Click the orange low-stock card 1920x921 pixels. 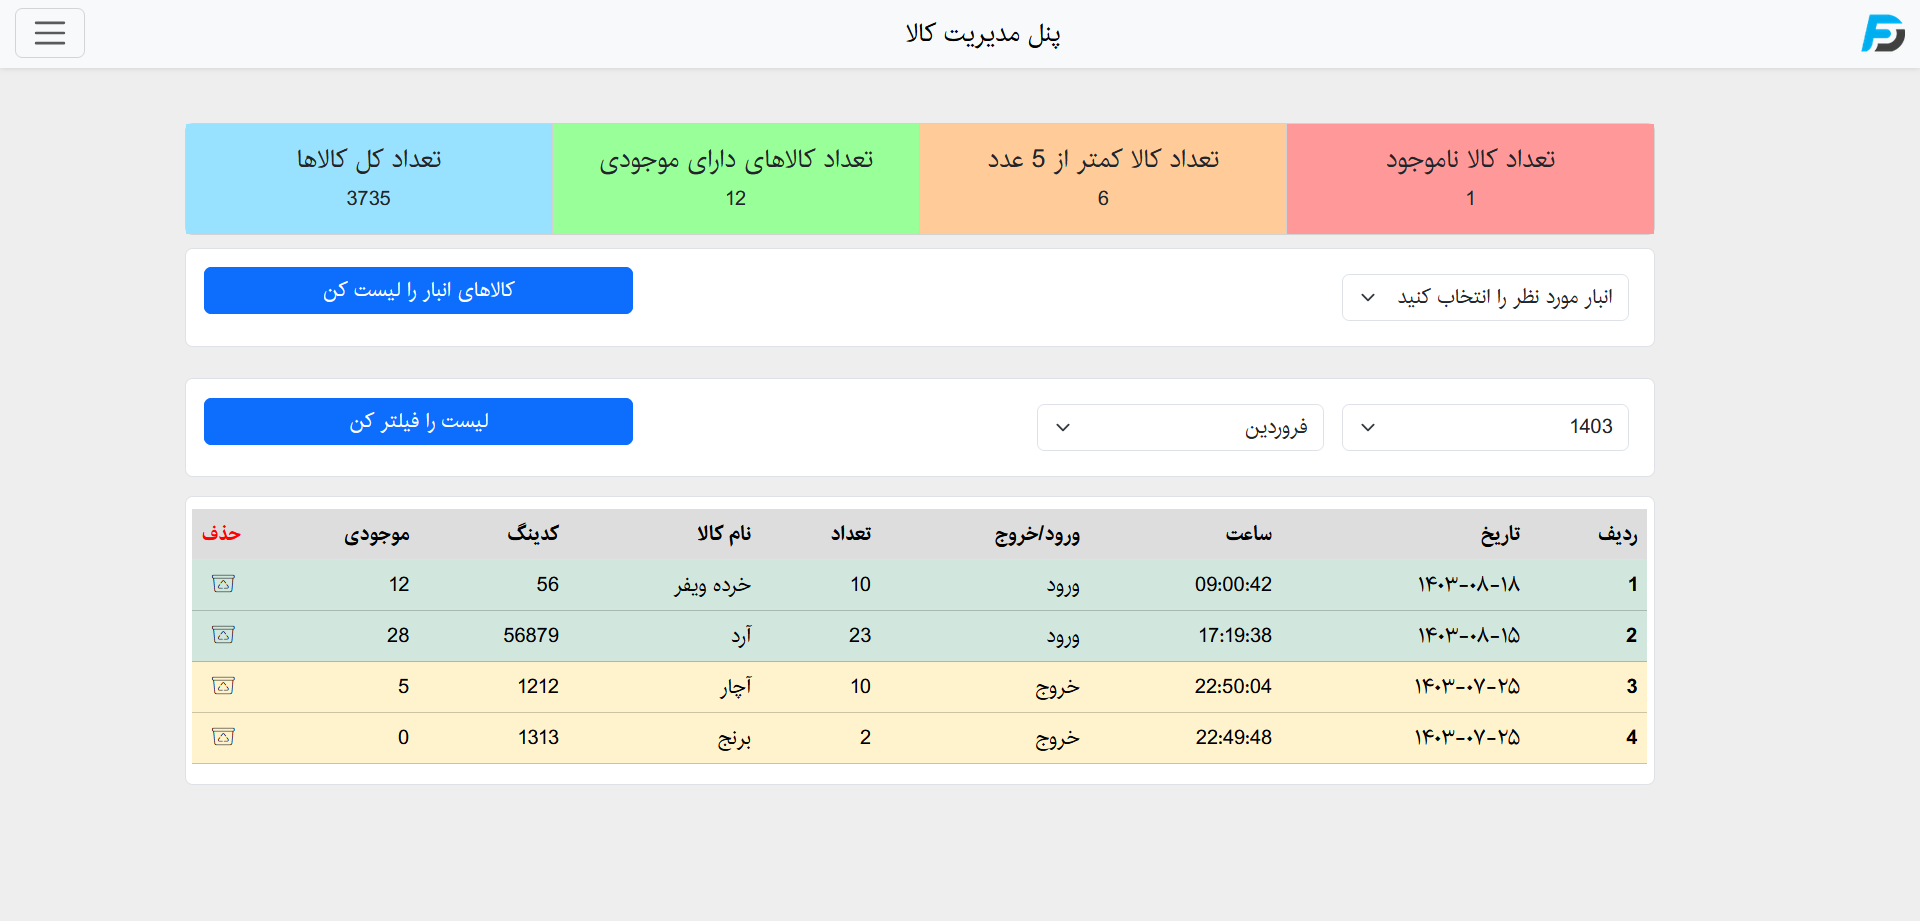pyautogui.click(x=1103, y=178)
